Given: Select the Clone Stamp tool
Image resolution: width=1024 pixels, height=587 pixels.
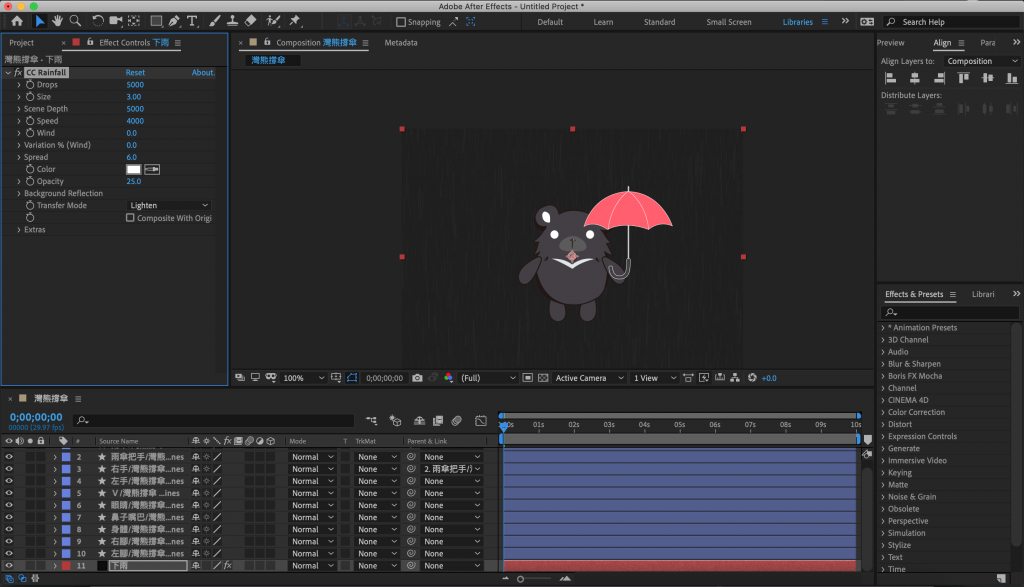Looking at the screenshot, I should tap(232, 21).
